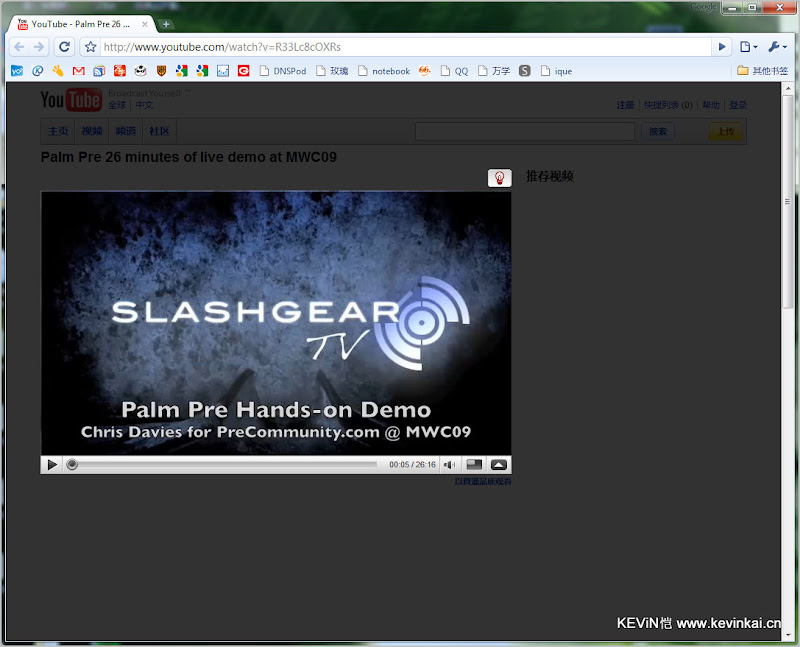The width and height of the screenshot is (800, 647).
Task: Open the 其他书签 bookmarks folder
Action: coord(763,71)
